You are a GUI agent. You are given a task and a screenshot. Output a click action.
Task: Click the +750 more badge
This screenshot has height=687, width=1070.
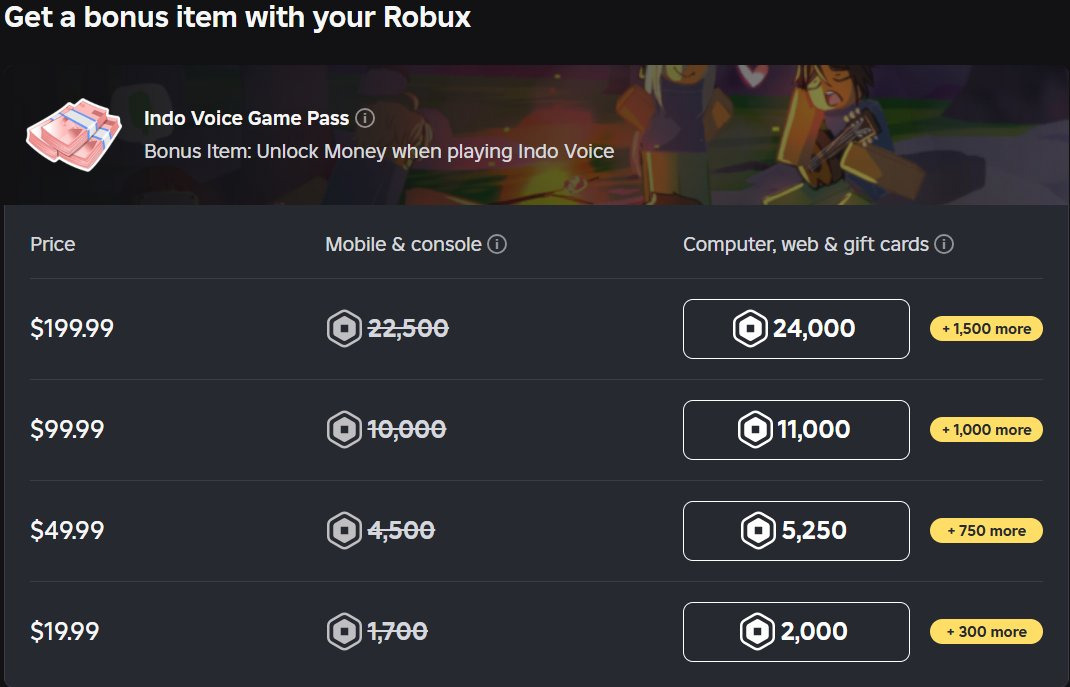point(986,530)
